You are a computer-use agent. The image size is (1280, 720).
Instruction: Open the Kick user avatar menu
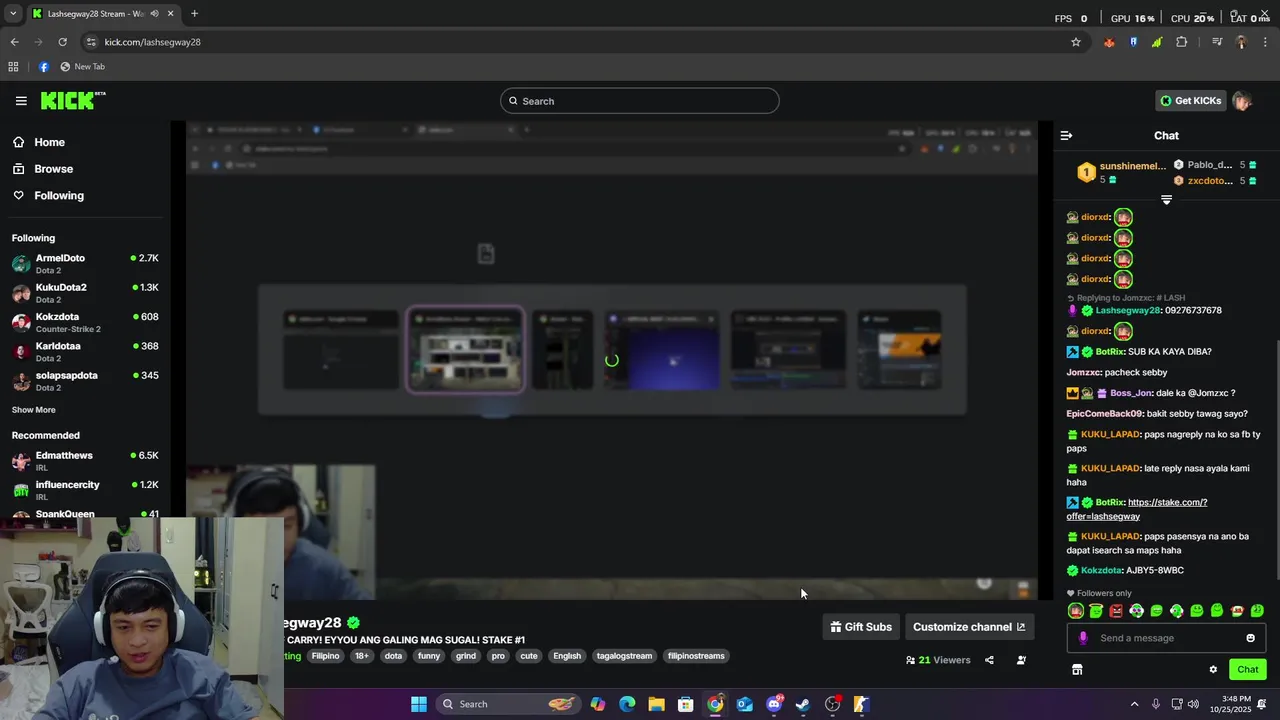point(1242,101)
